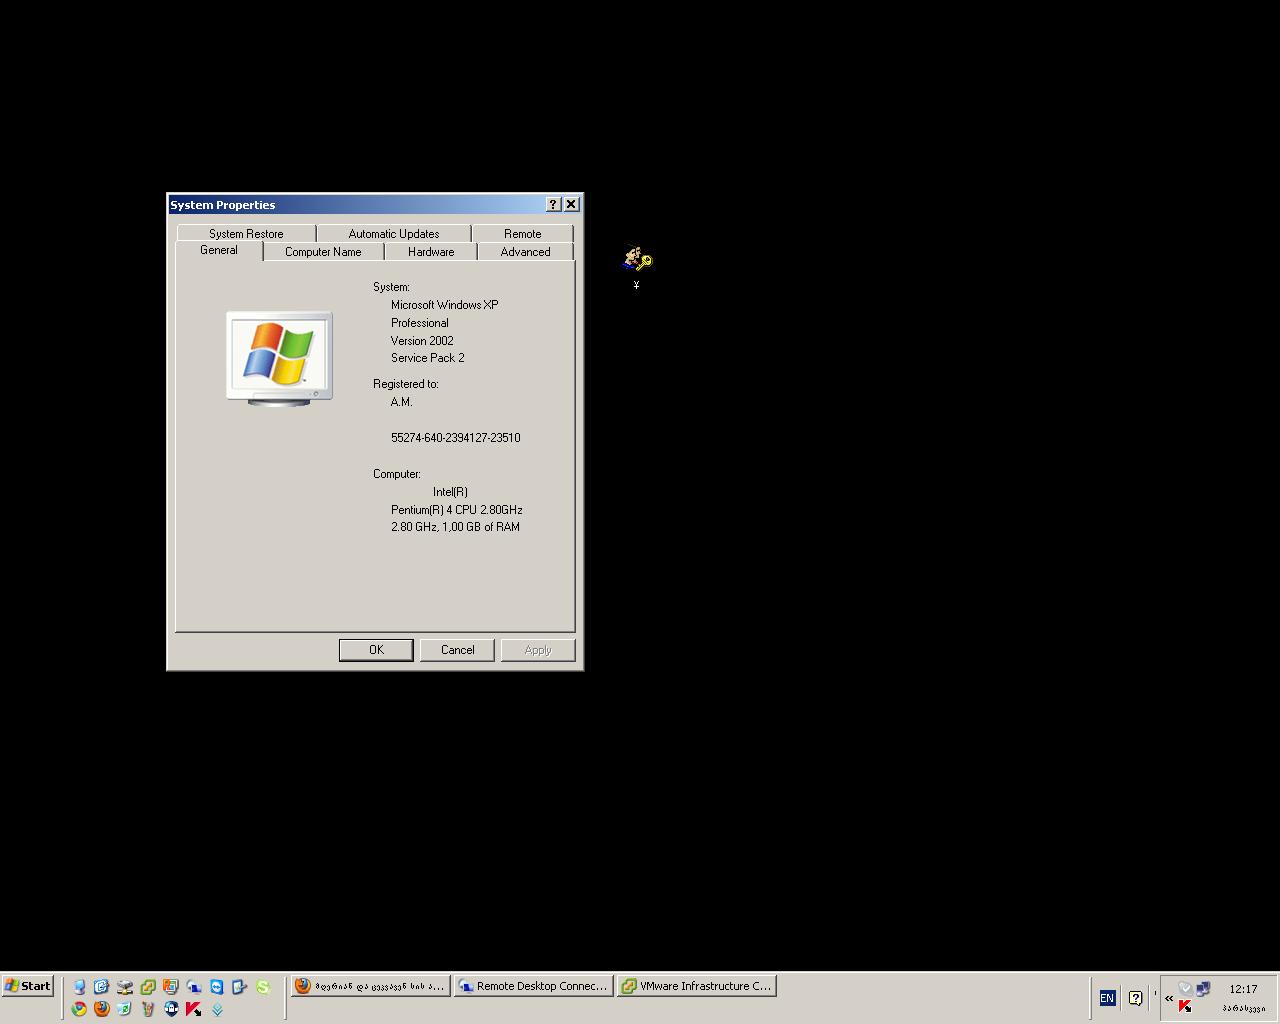The height and width of the screenshot is (1024, 1280).
Task: Click the 'Service Pack 2' text
Action: coord(427,358)
